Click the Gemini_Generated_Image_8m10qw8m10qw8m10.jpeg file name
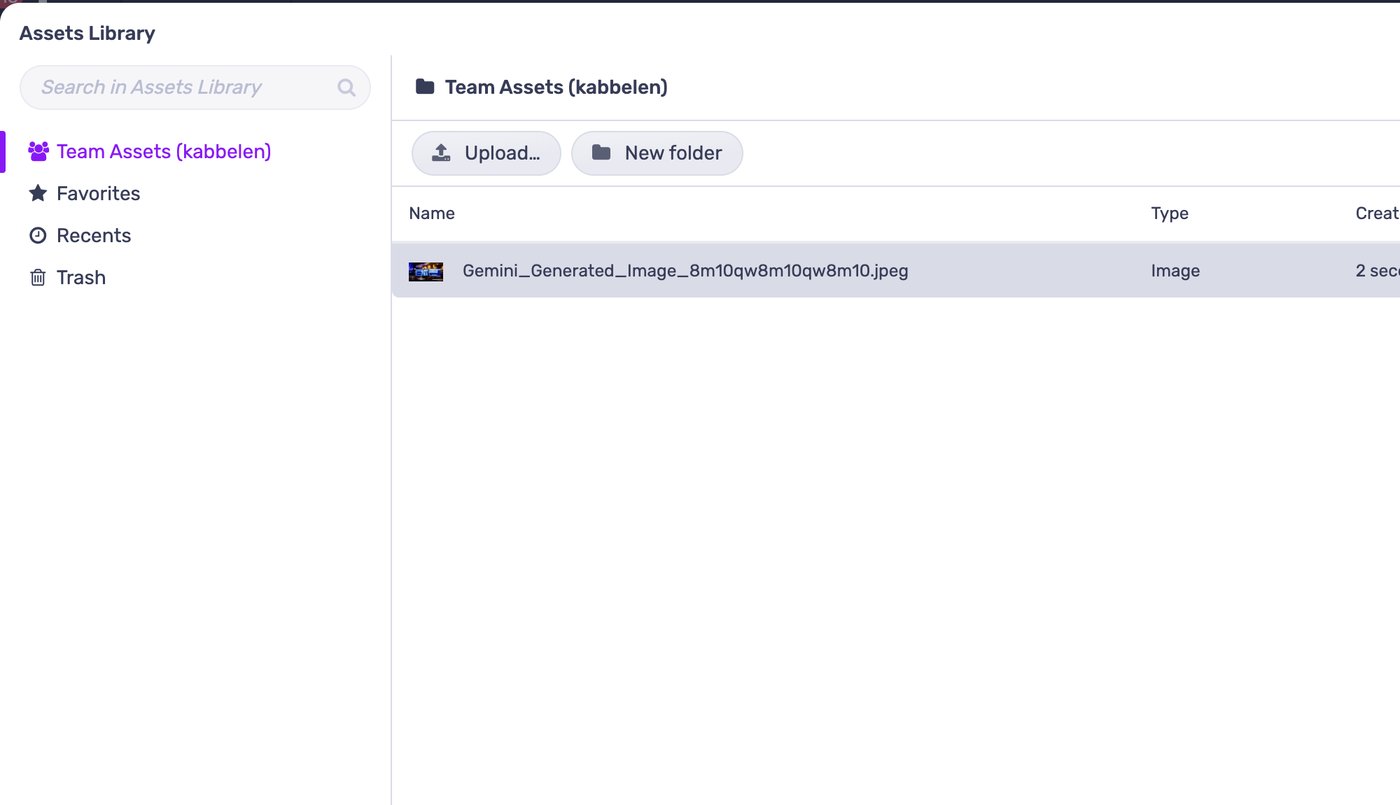1400x805 pixels. pos(685,270)
